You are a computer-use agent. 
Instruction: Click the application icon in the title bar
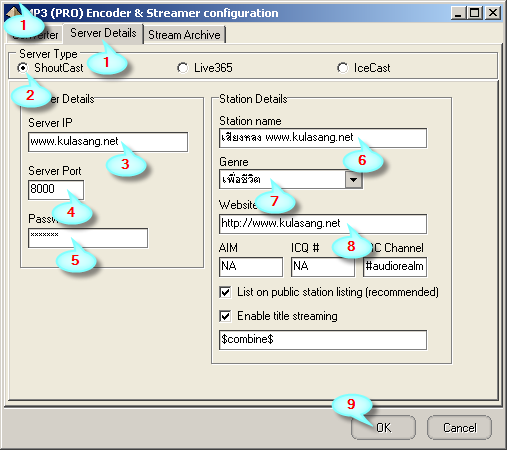(x=12, y=13)
